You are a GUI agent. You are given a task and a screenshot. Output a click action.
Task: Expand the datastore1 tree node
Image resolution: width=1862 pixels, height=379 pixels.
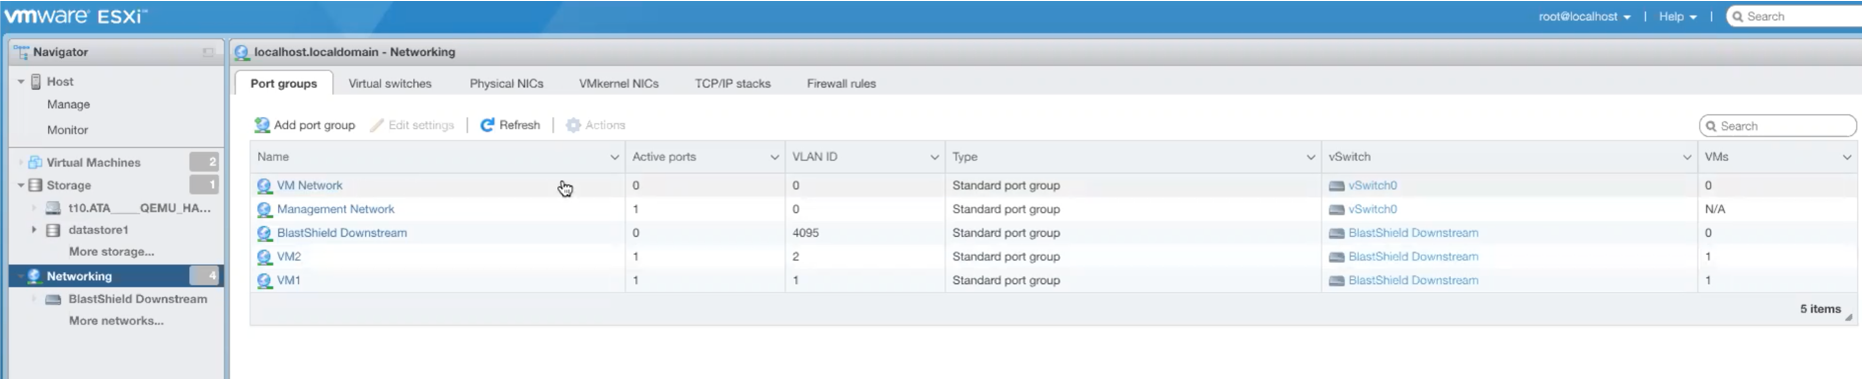click(34, 230)
